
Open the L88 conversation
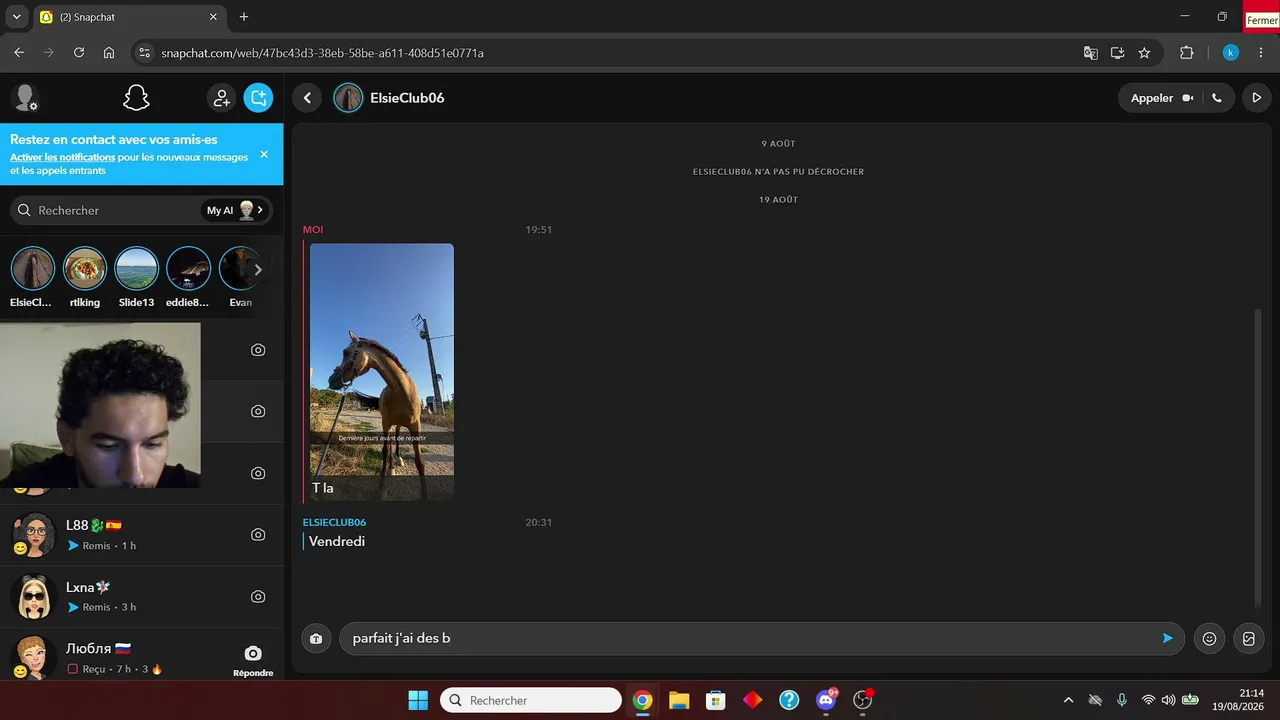click(x=141, y=535)
